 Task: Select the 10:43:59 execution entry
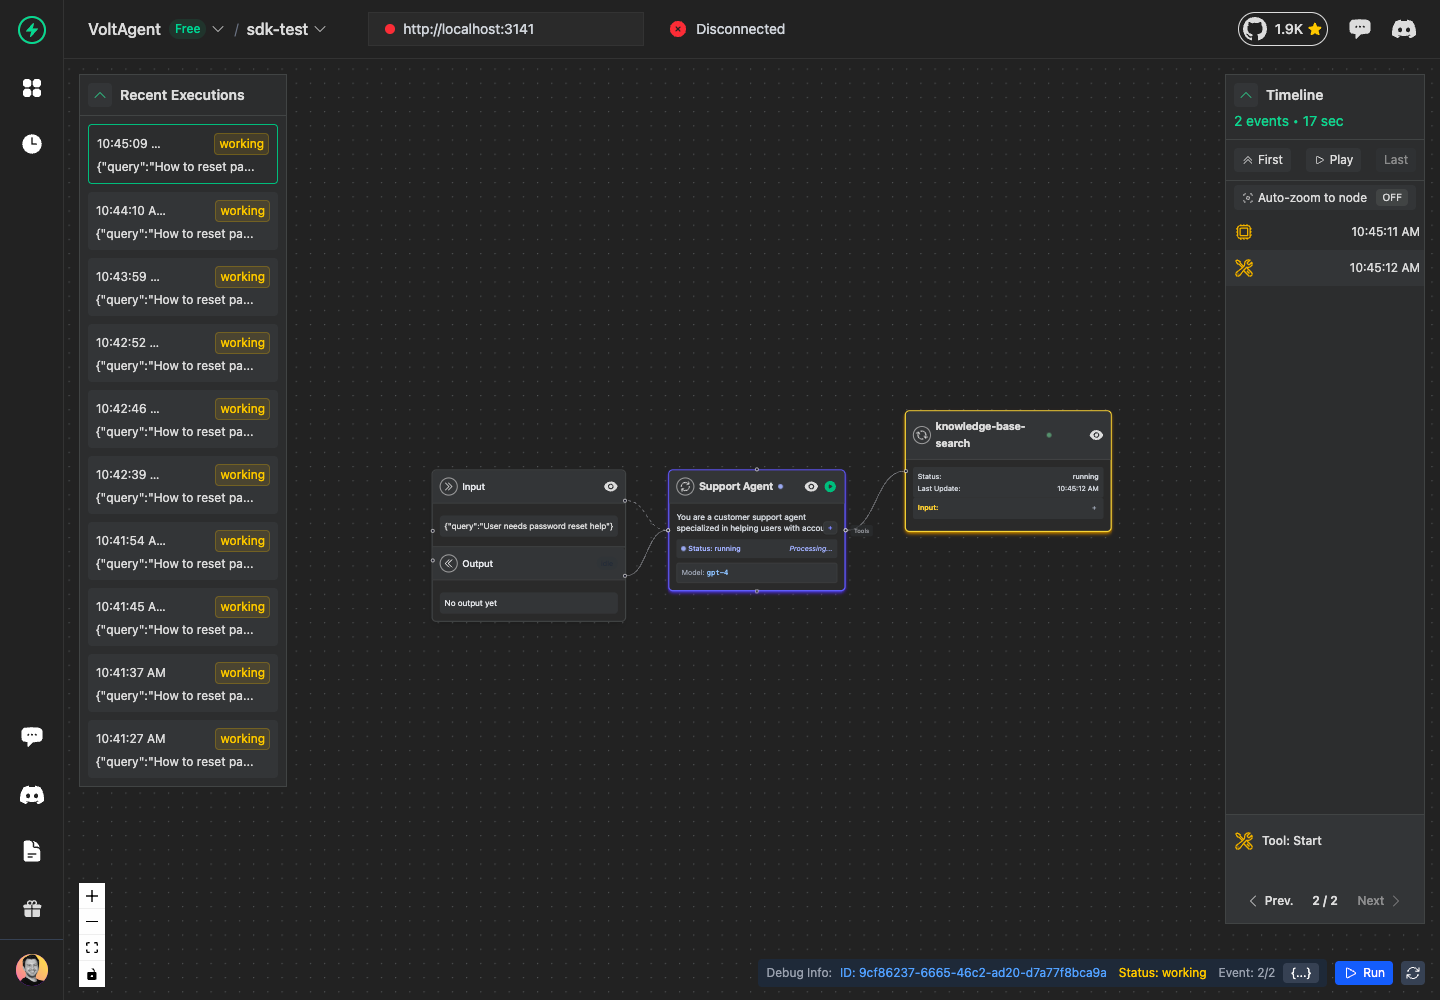pyautogui.click(x=183, y=287)
